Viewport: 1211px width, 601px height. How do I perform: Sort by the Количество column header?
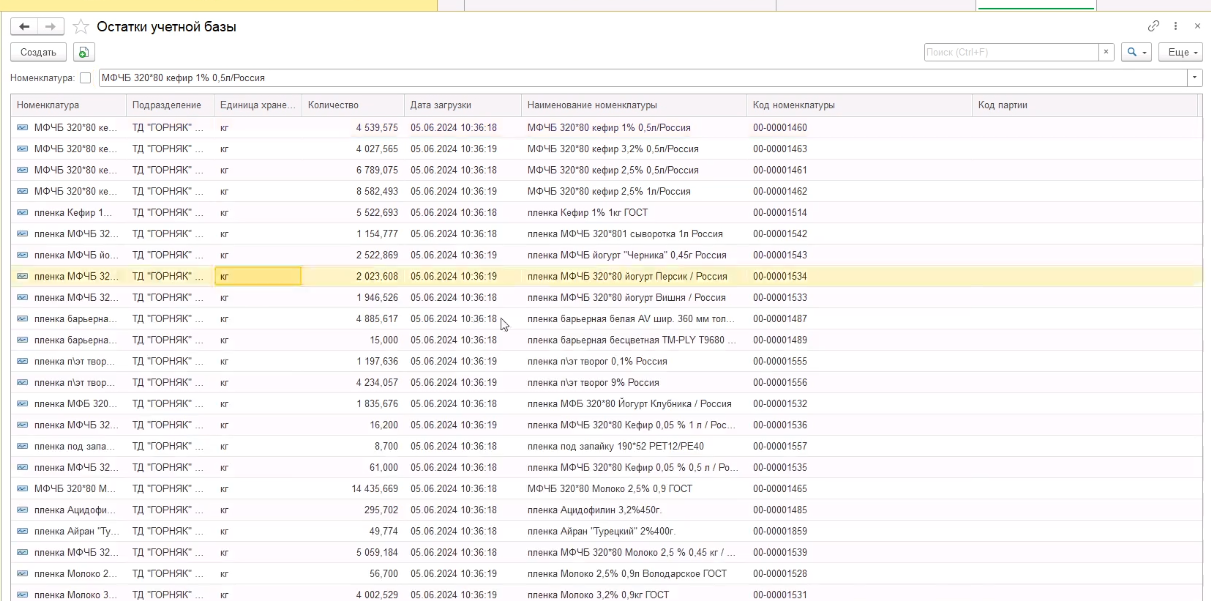tap(353, 105)
